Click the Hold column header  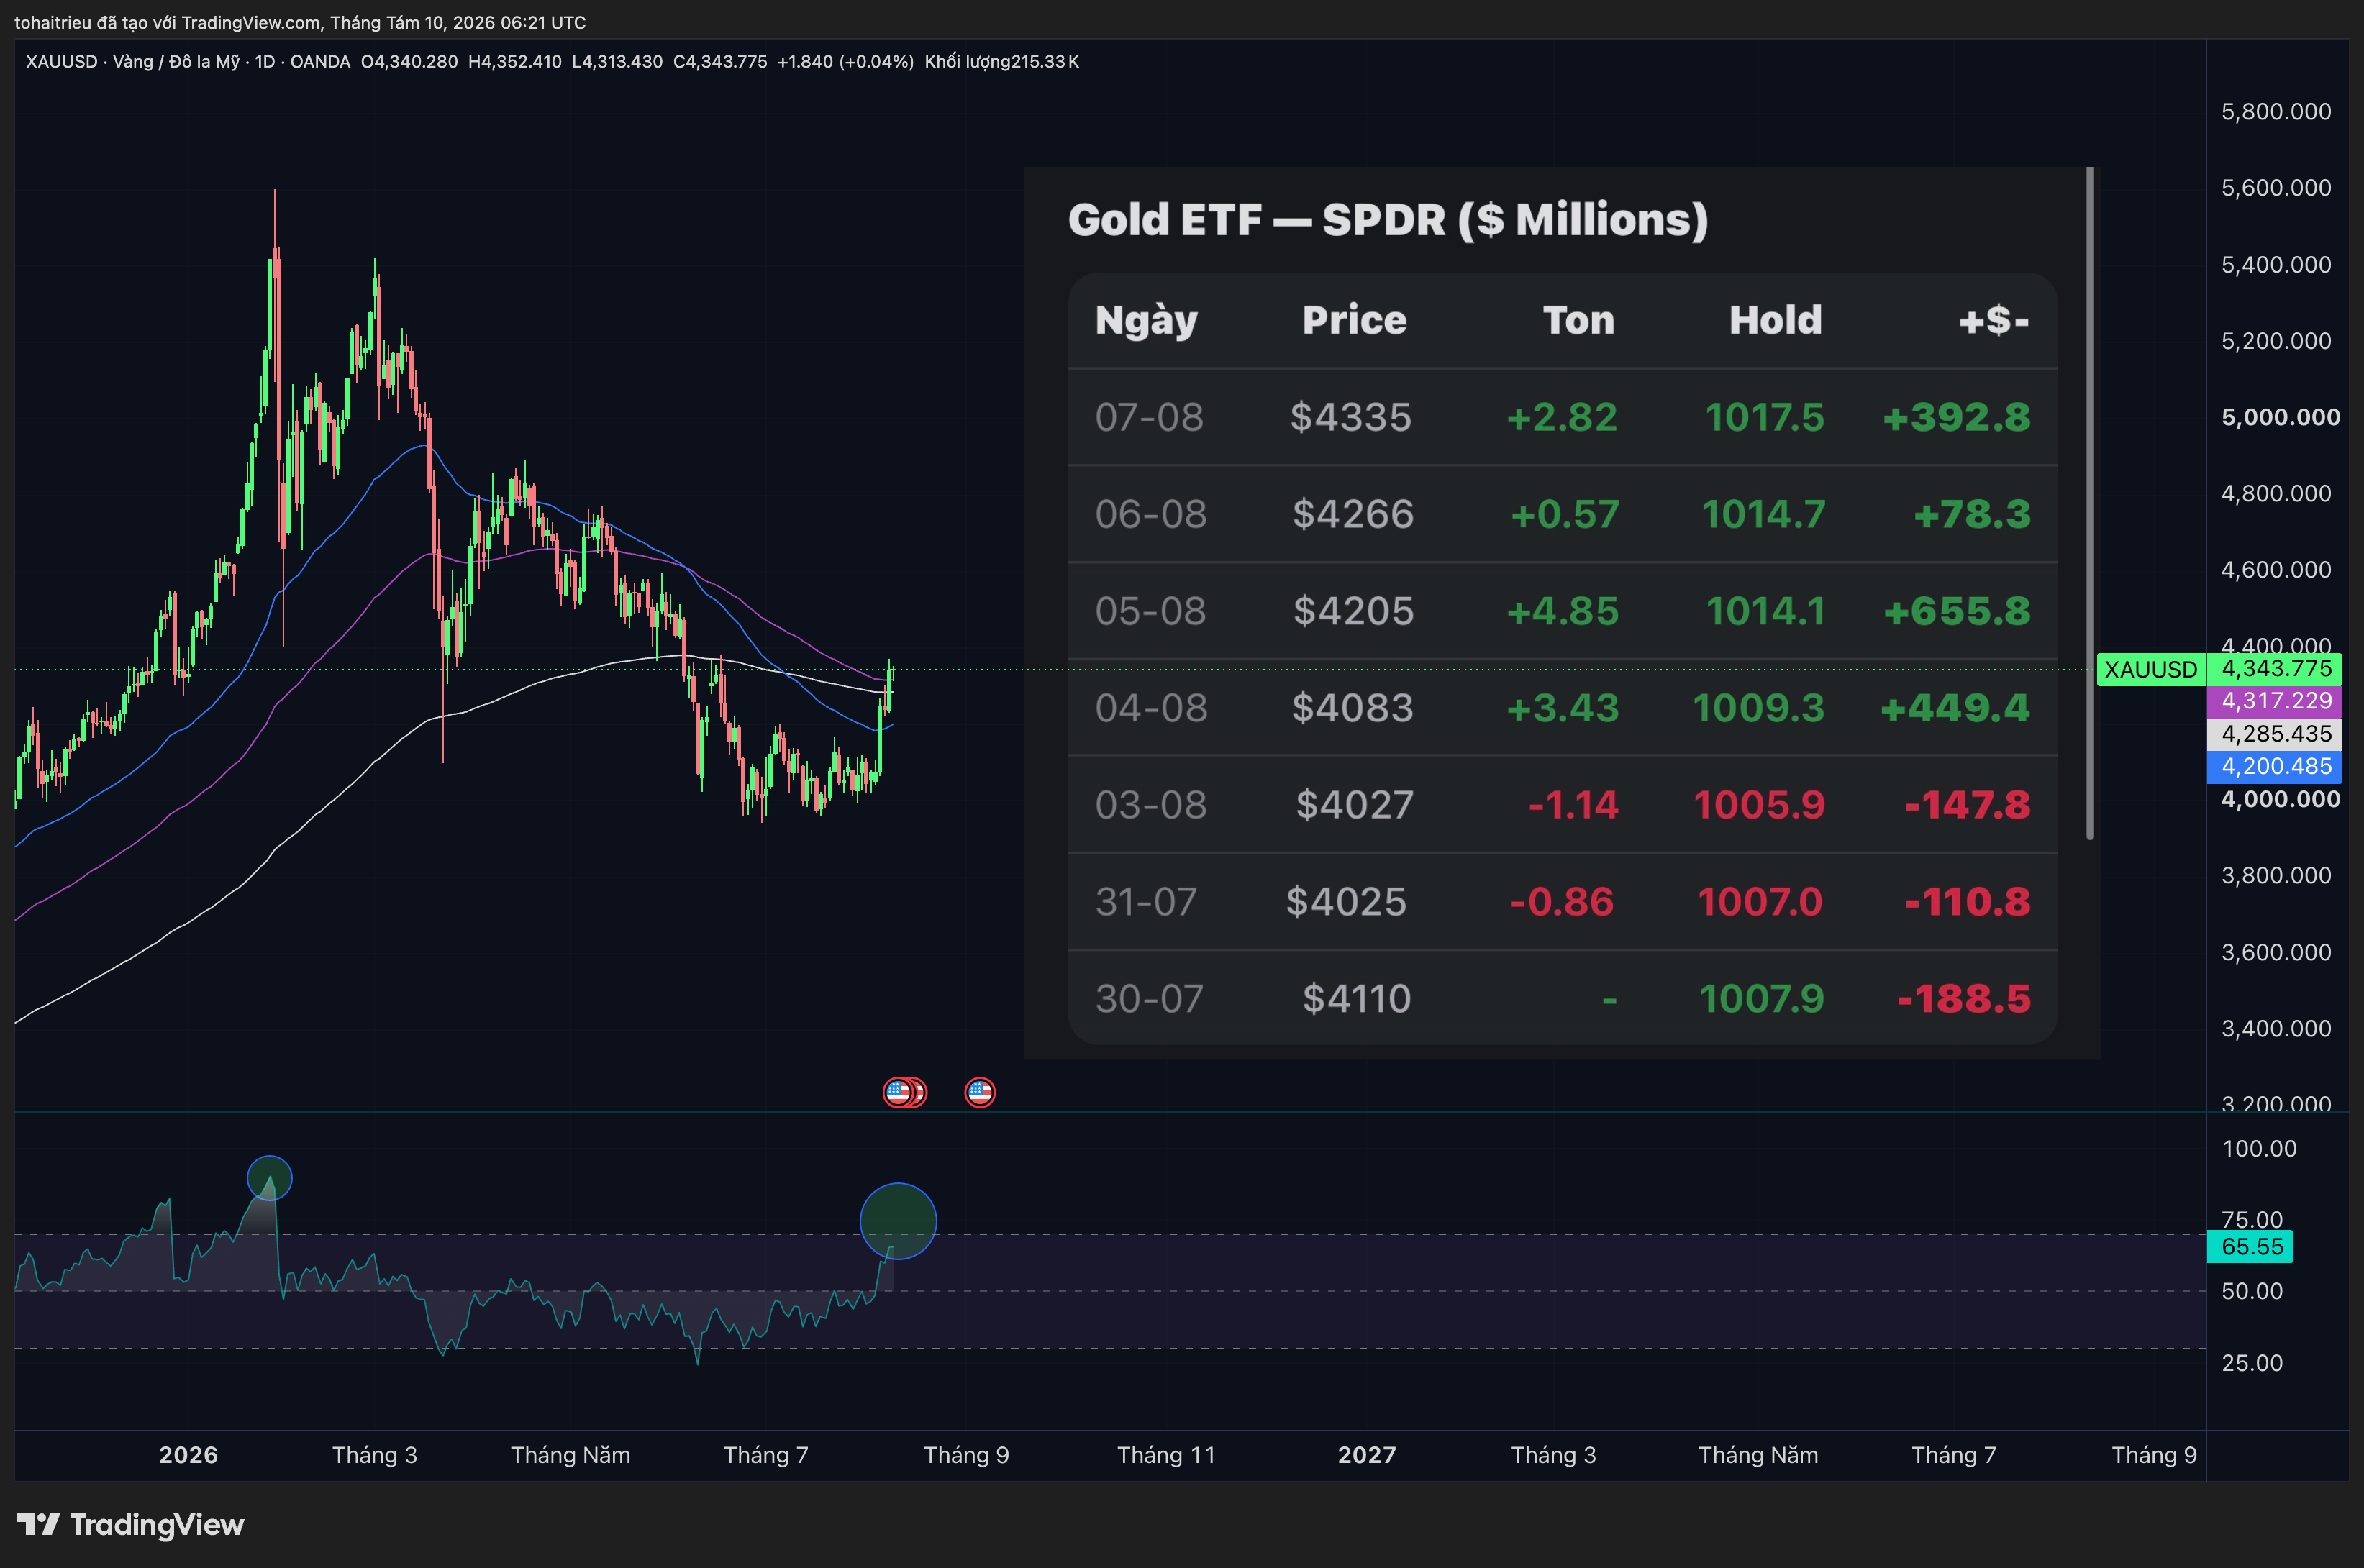[1775, 320]
